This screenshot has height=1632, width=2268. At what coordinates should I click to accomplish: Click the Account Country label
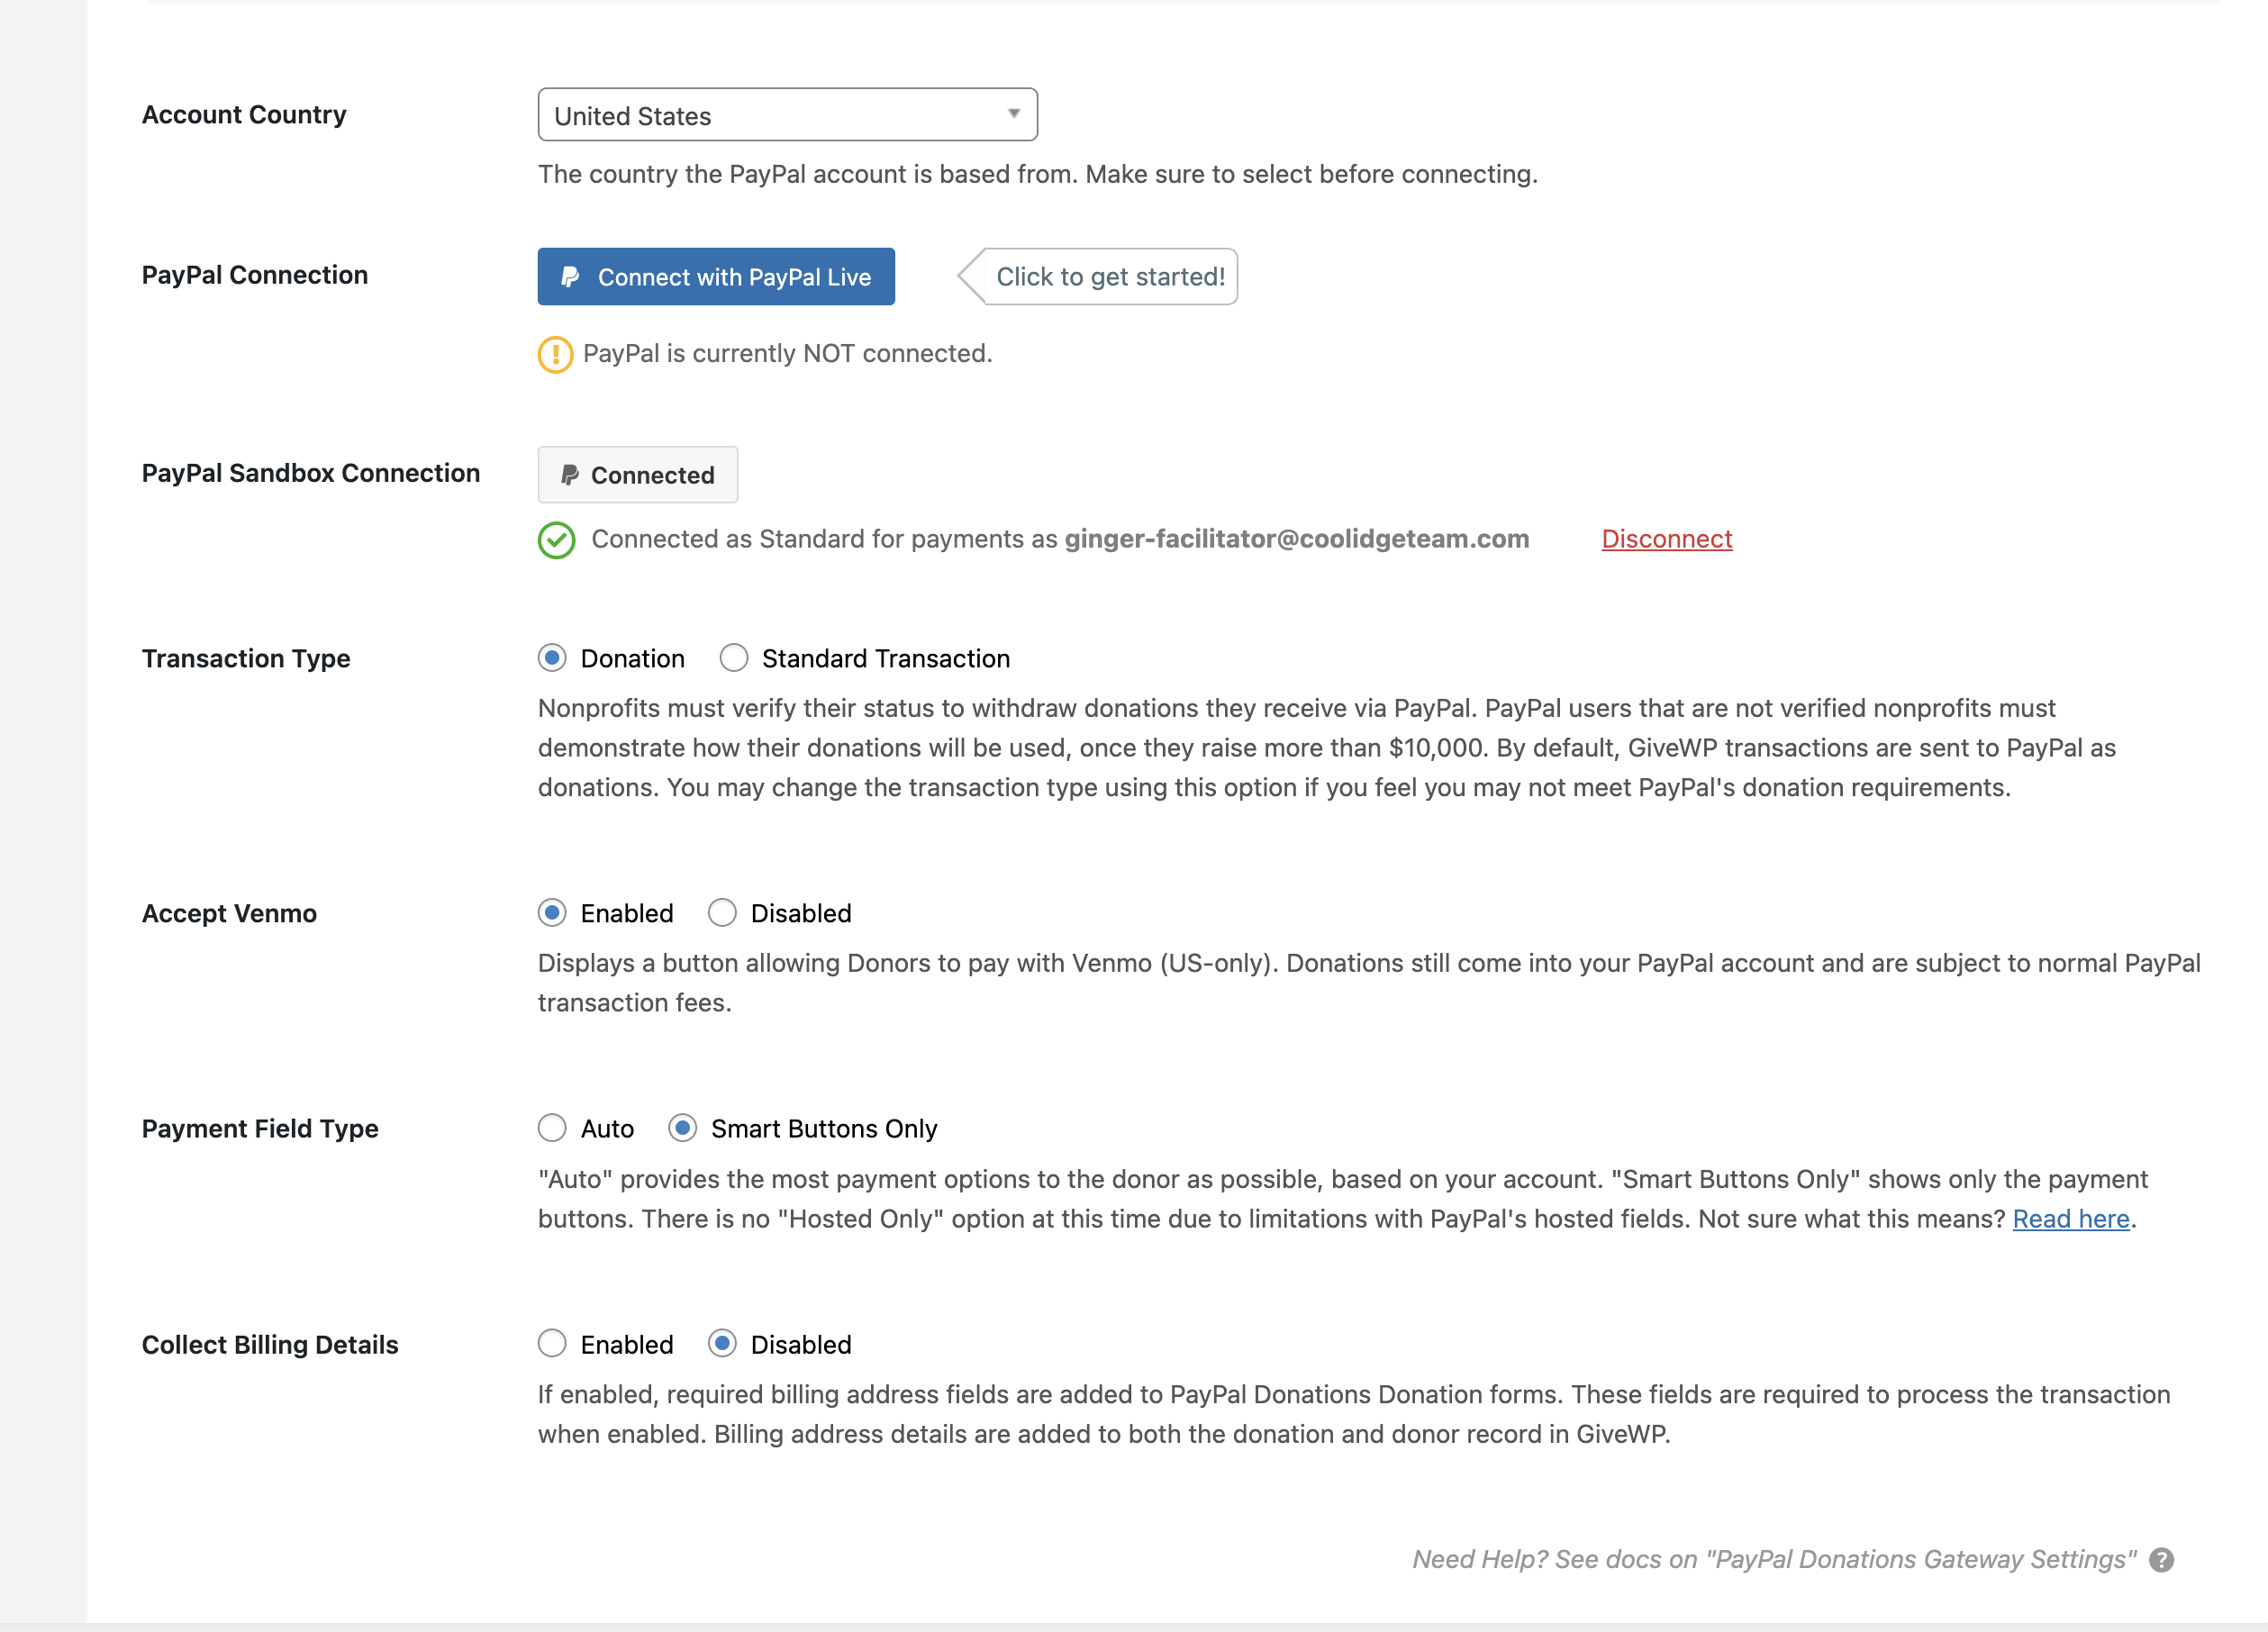click(x=244, y=115)
